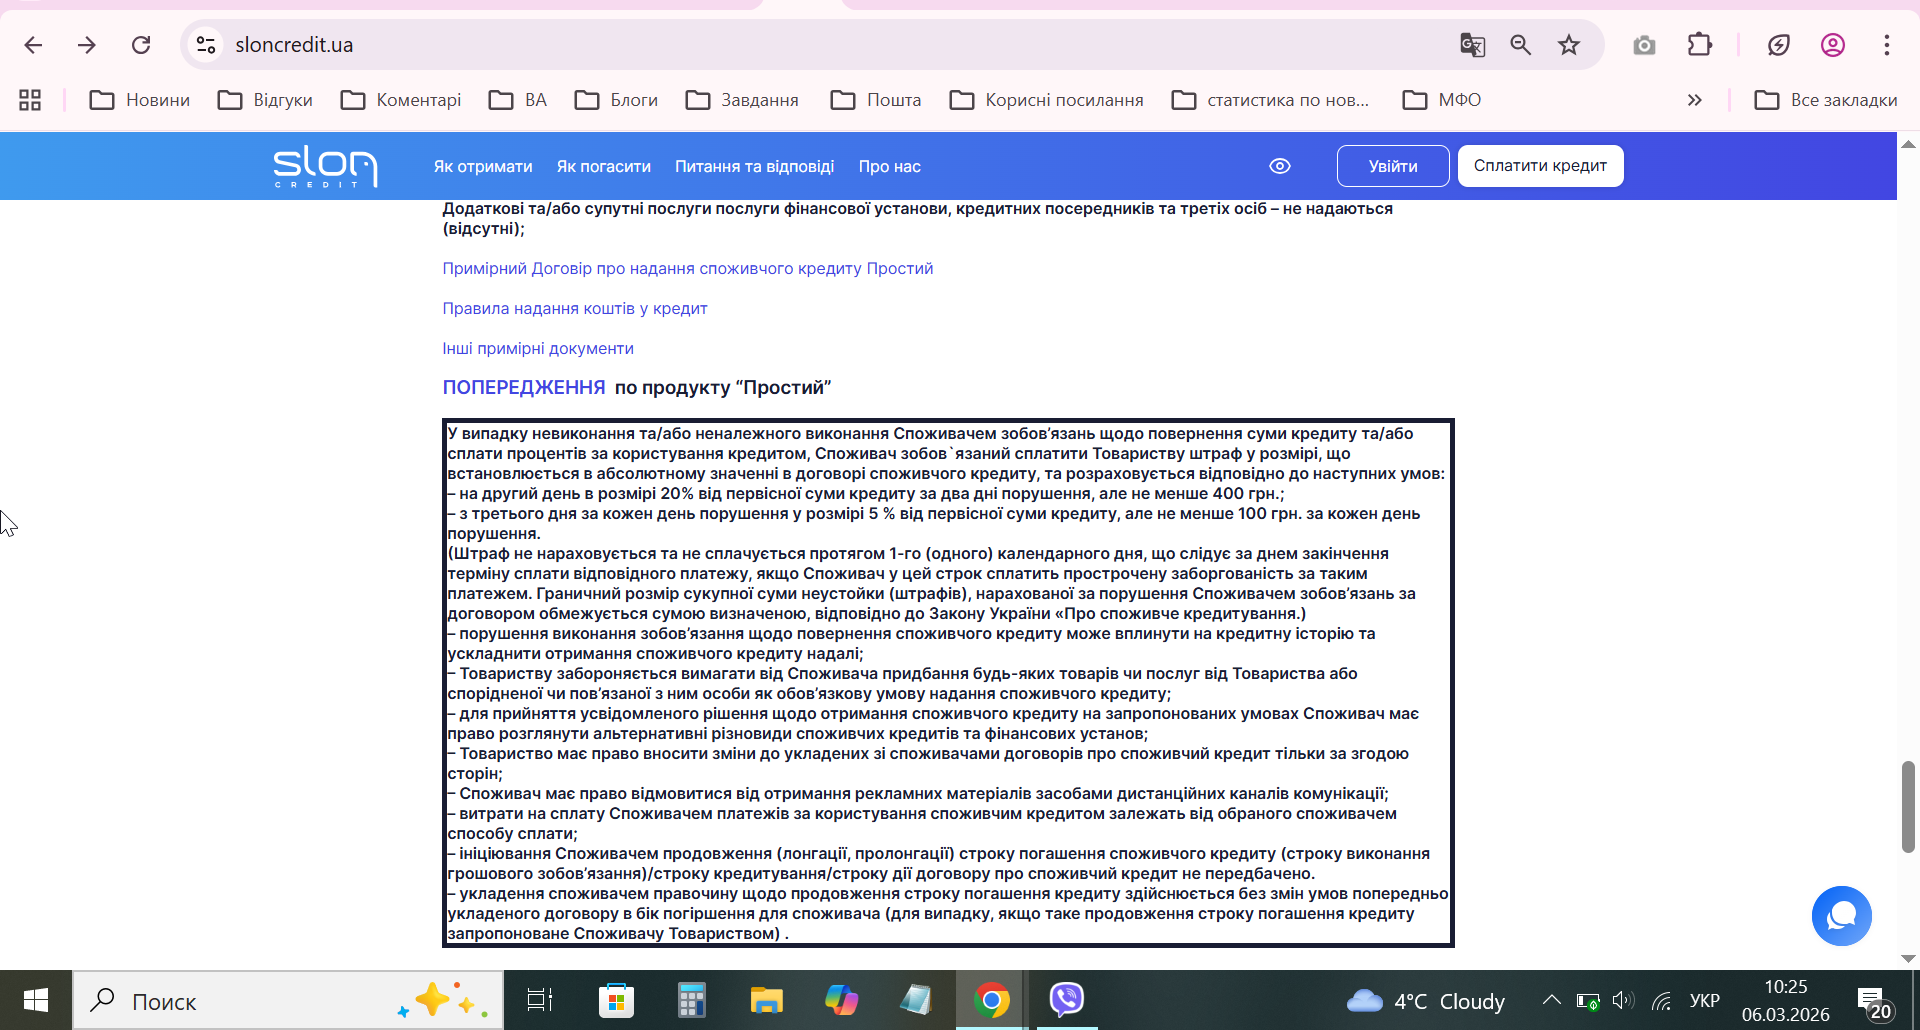Open the МФО bookmarks folder

1442,100
